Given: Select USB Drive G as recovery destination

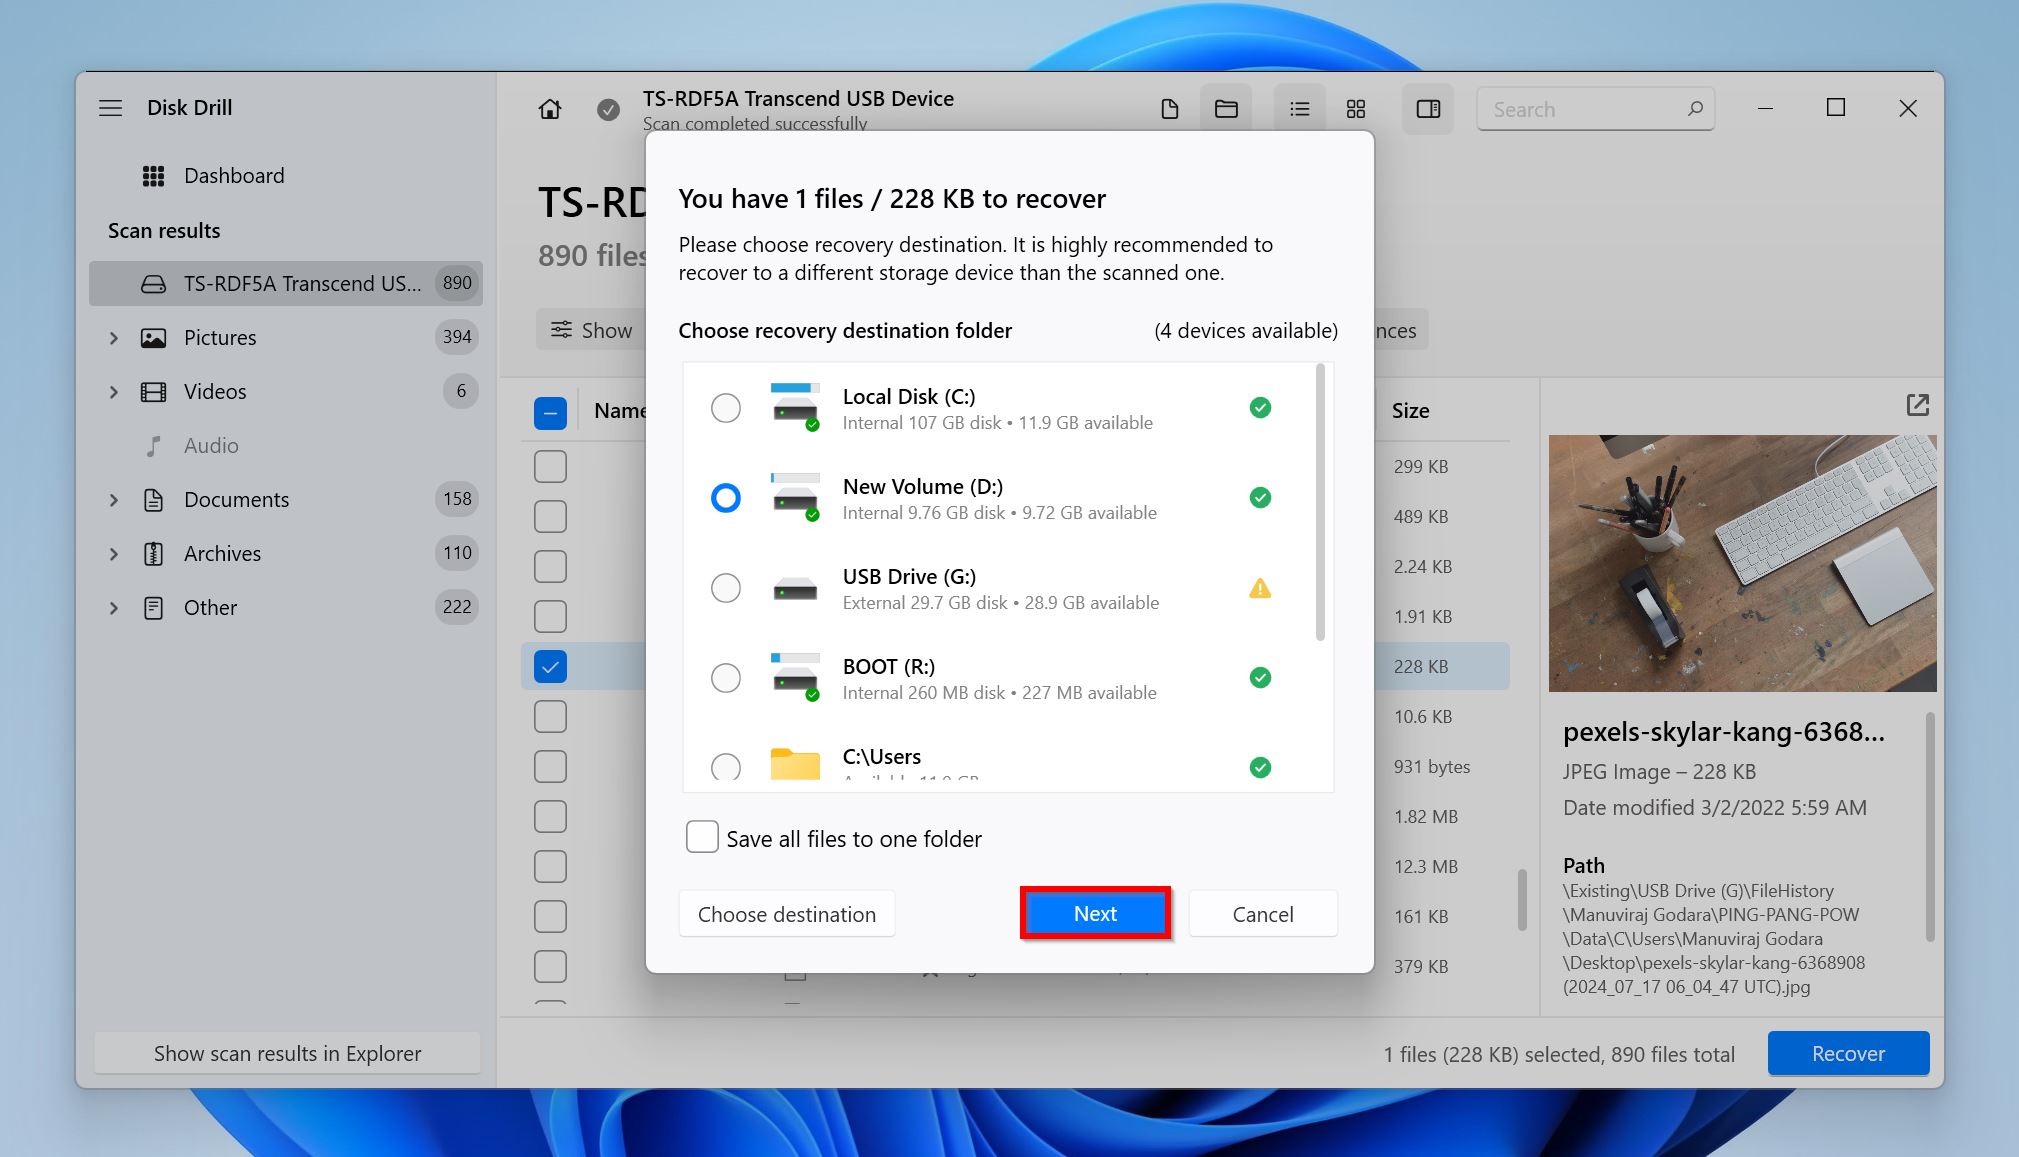Looking at the screenshot, I should coord(725,587).
